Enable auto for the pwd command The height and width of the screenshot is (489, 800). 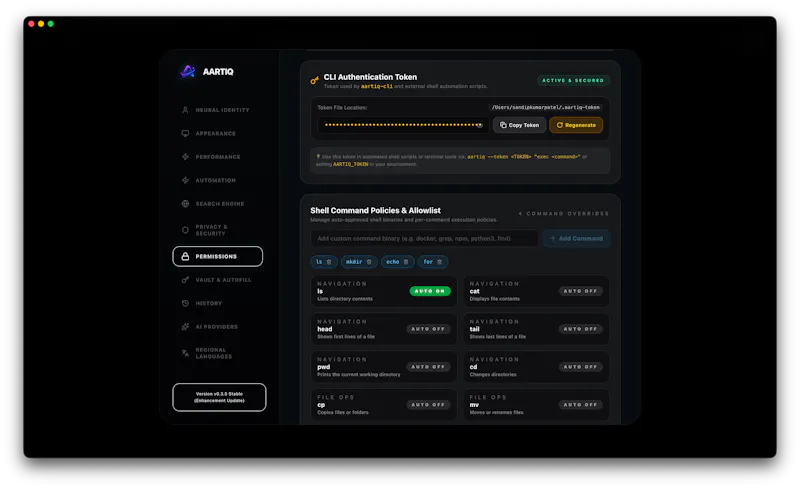point(428,366)
